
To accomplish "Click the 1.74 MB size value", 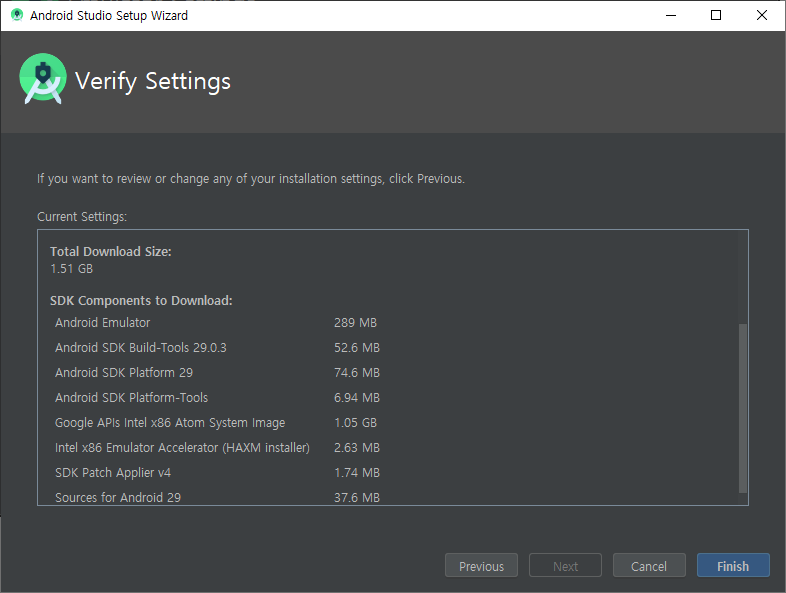I will [x=356, y=473].
